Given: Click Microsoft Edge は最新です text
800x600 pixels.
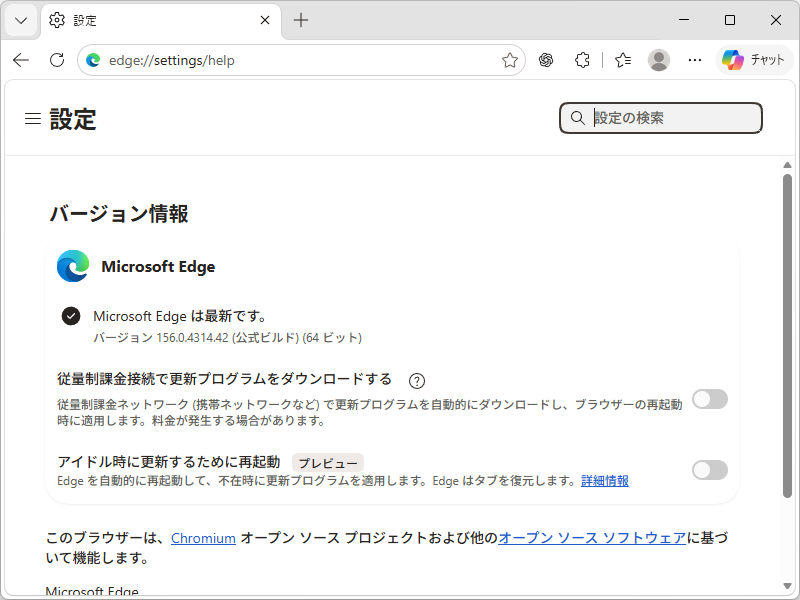Looking at the screenshot, I should 180,316.
